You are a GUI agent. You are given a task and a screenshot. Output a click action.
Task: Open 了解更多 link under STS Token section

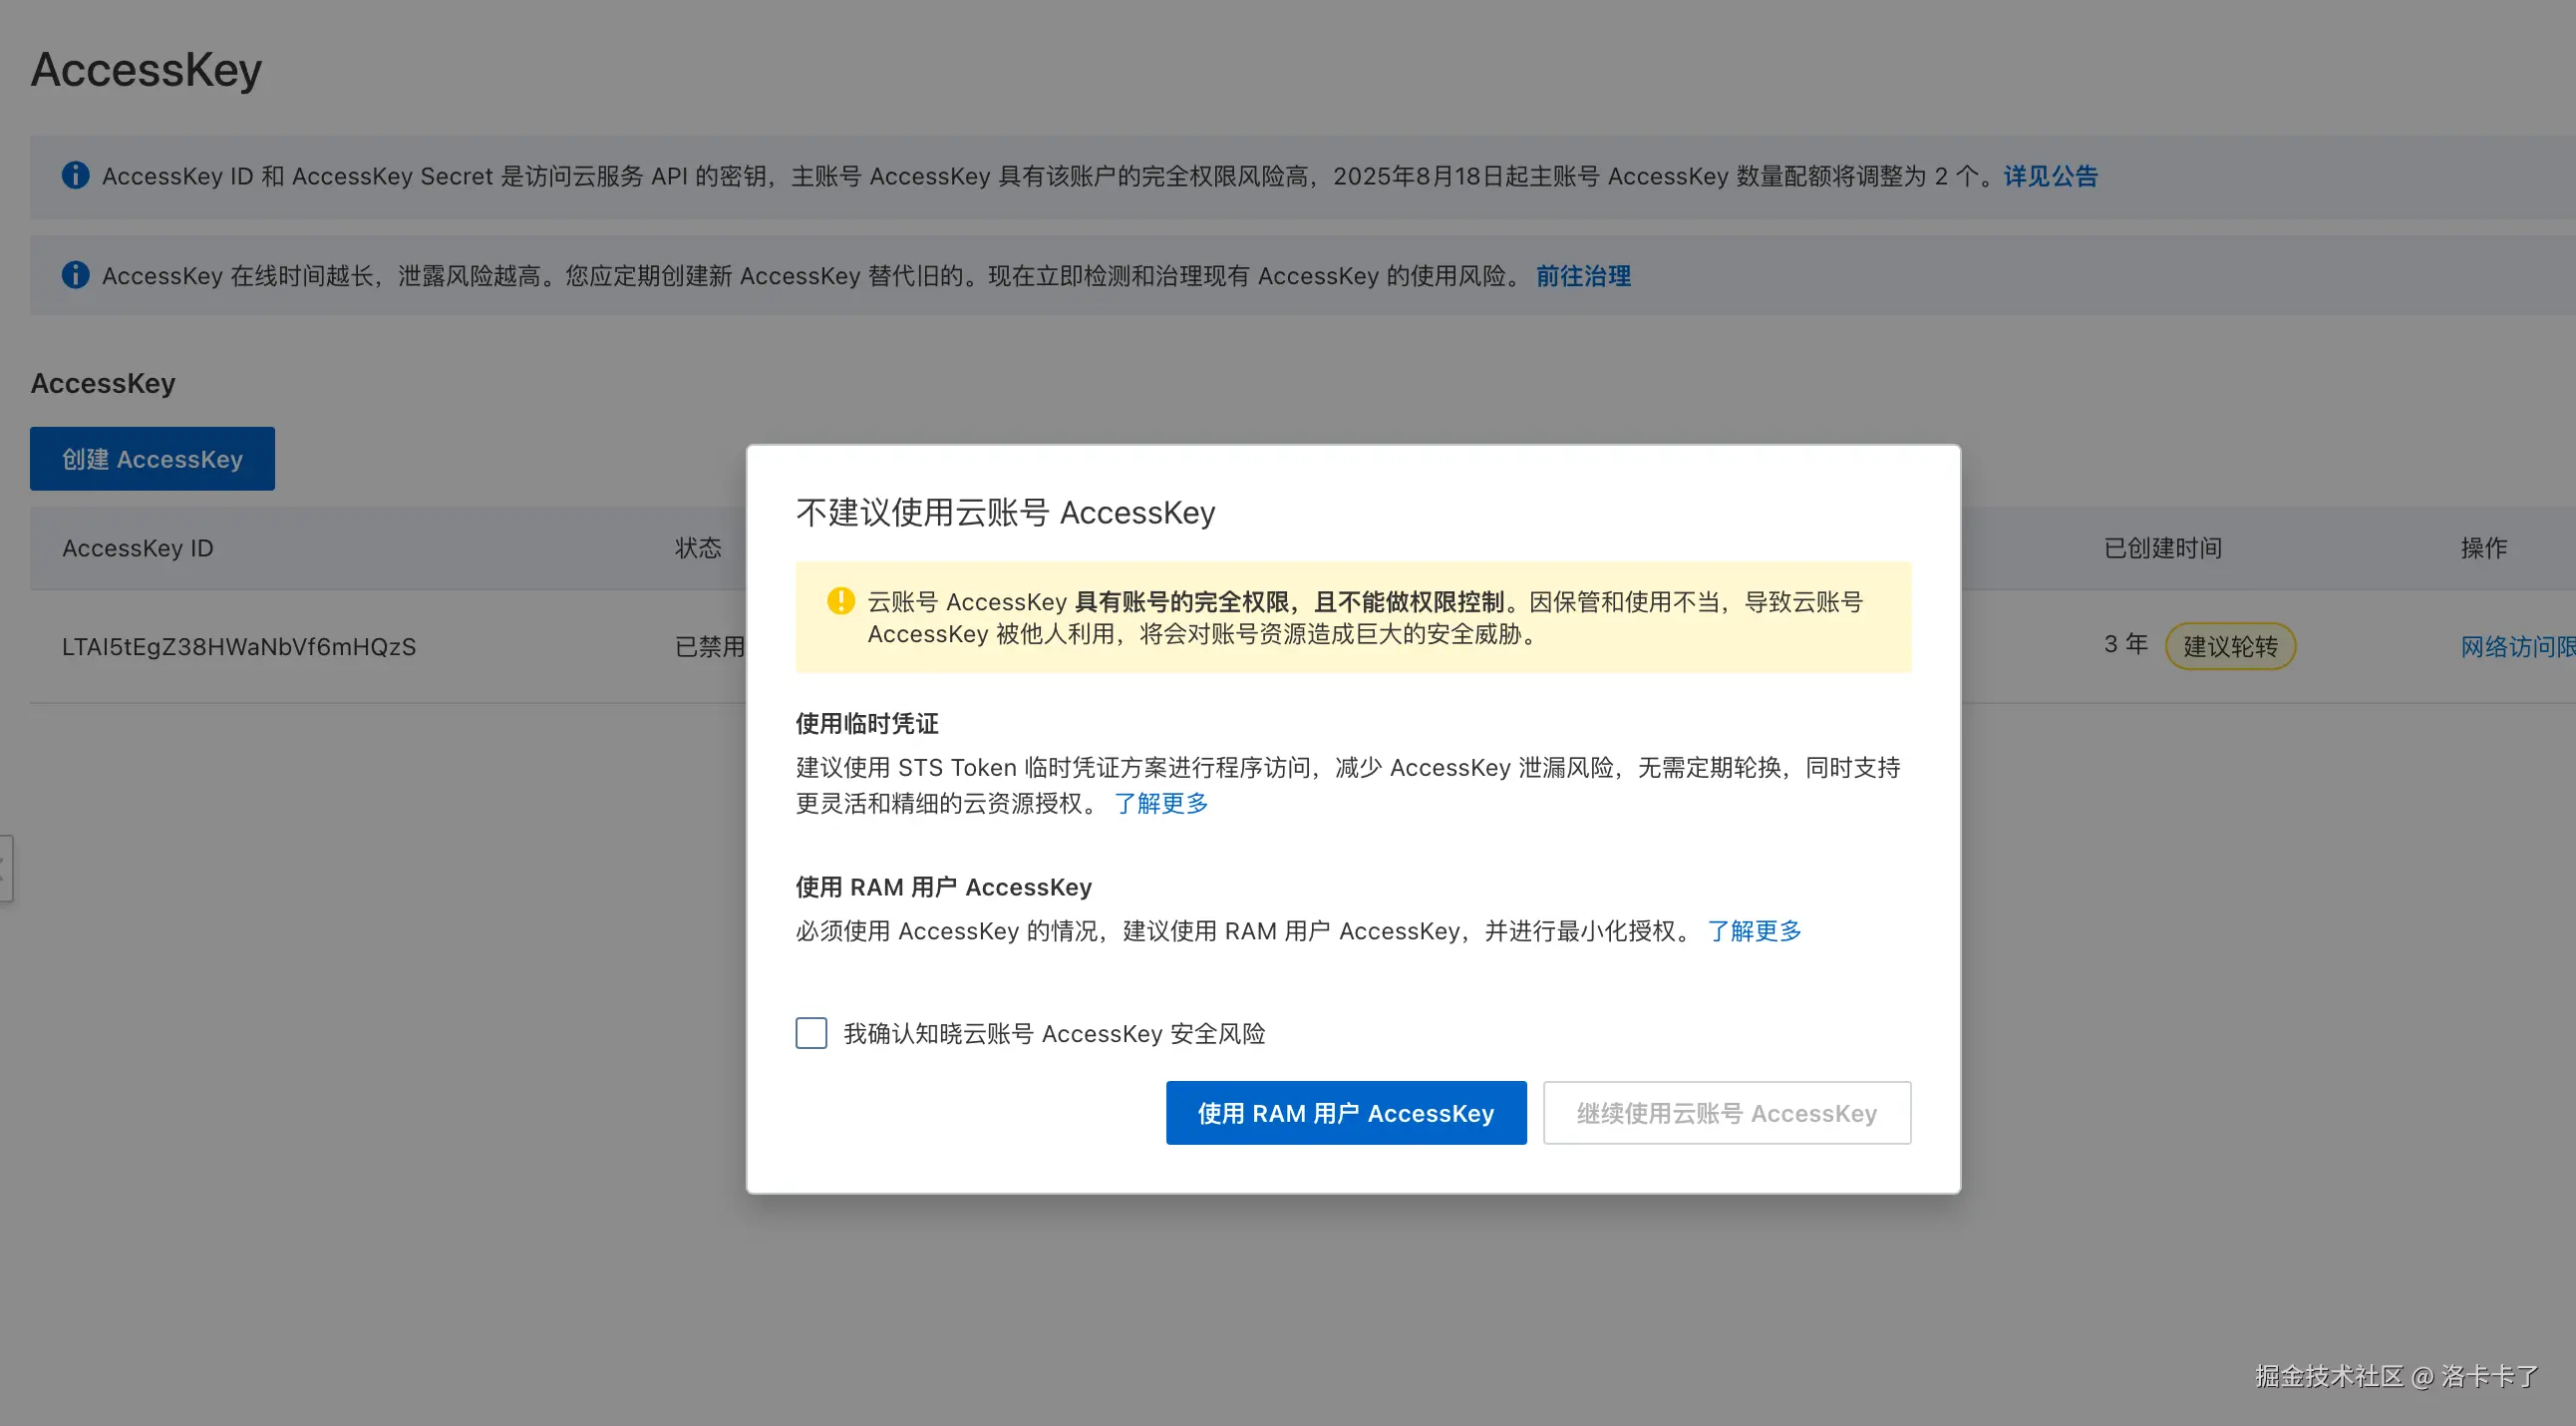1161,803
